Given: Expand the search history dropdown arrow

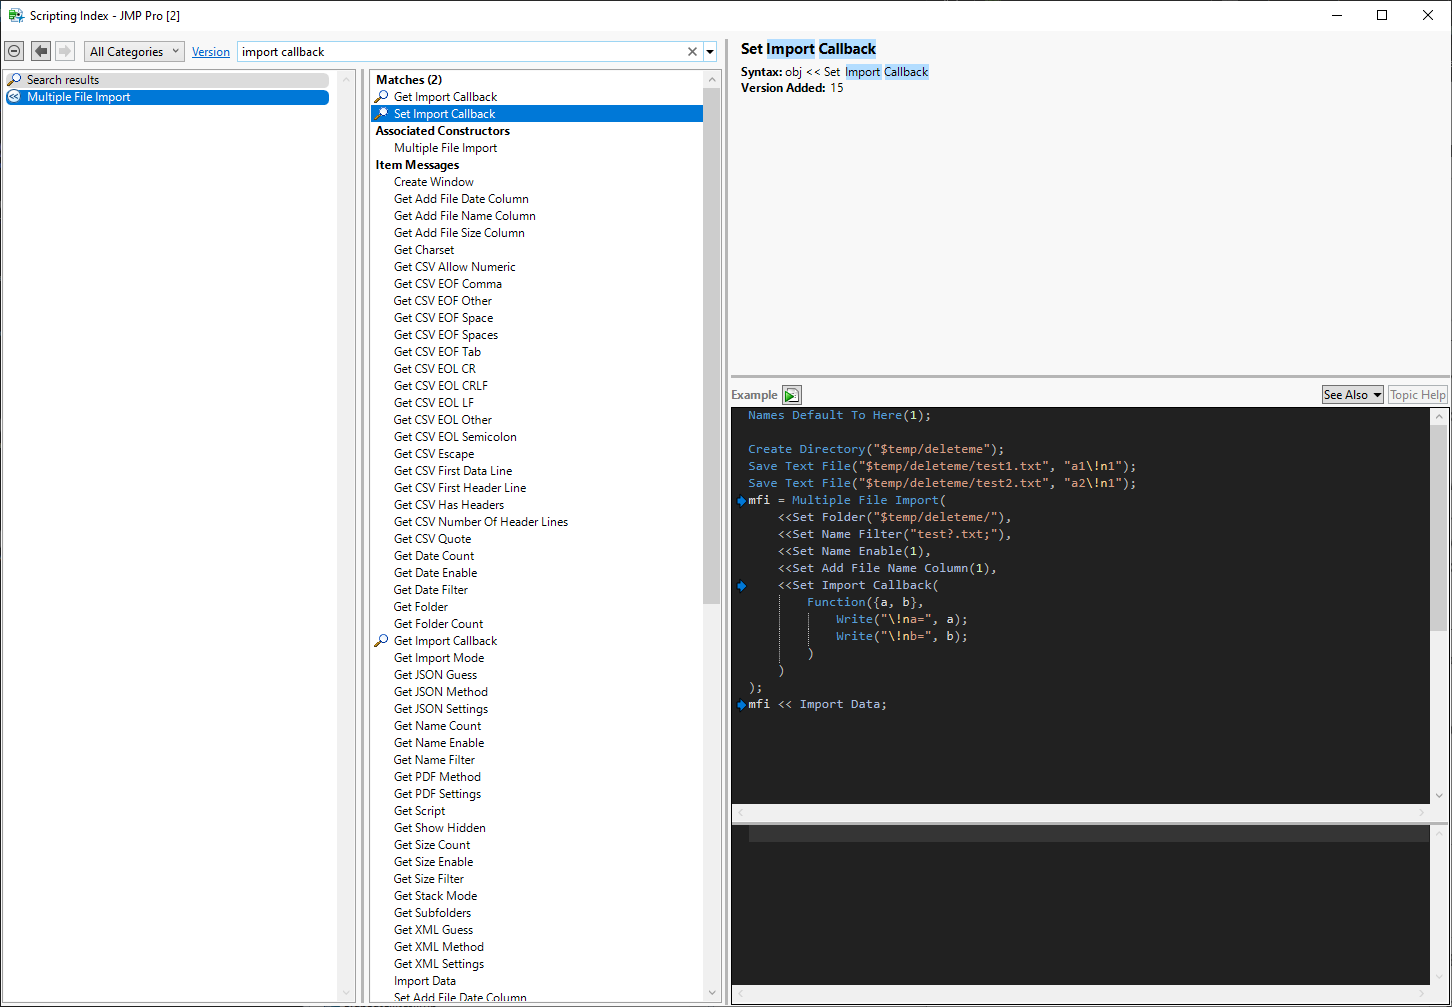Looking at the screenshot, I should (x=710, y=52).
